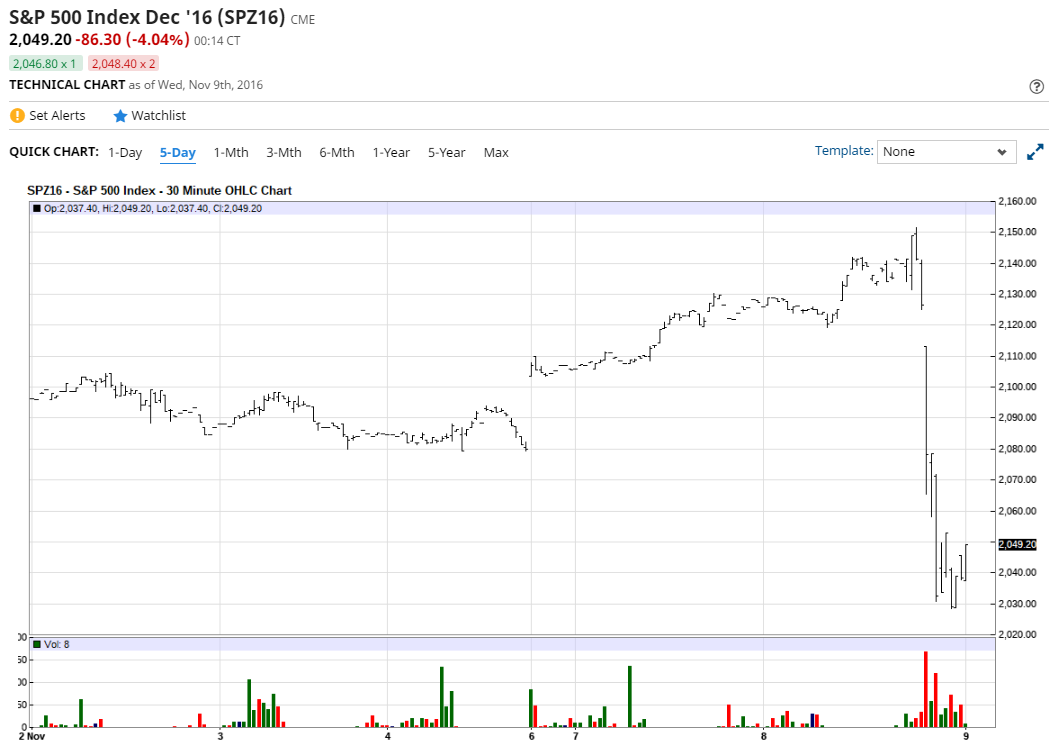Click the red ask 2,048.40 x 2
The width and height of the screenshot is (1052, 755).
[x=123, y=64]
